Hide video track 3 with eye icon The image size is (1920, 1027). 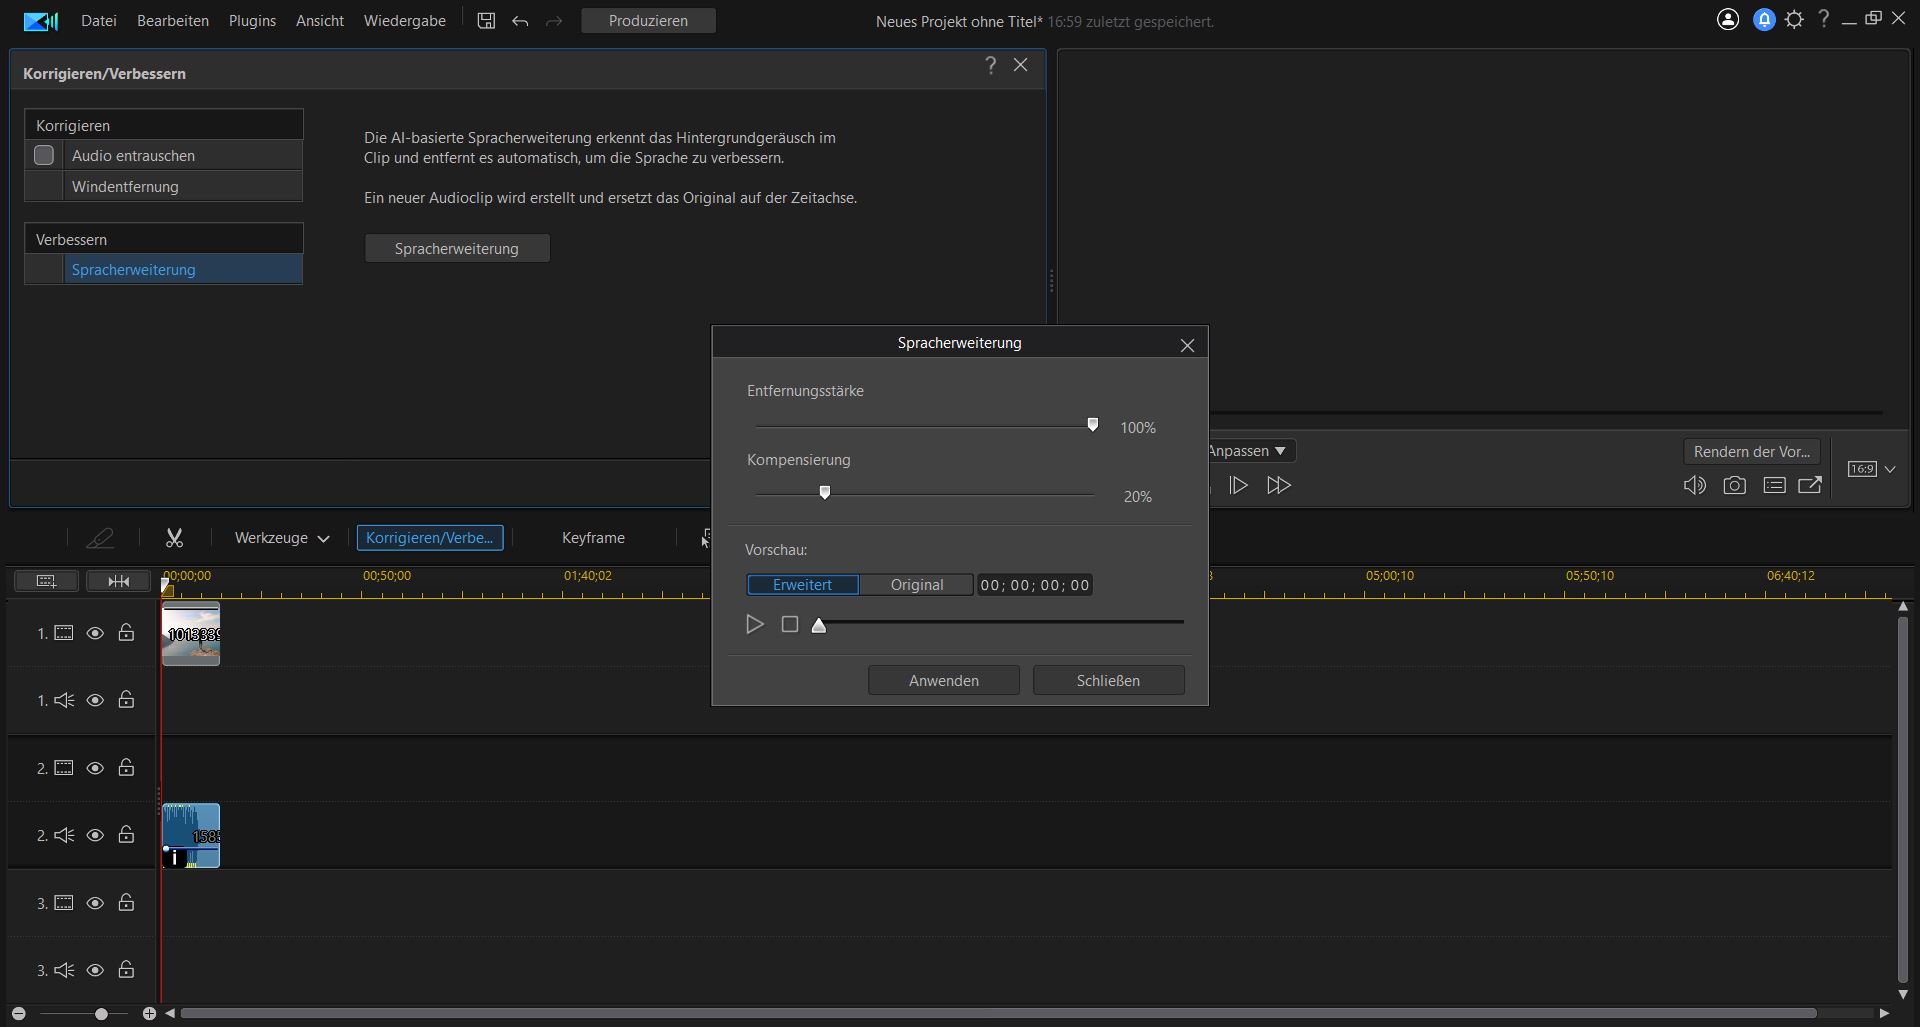tap(95, 903)
